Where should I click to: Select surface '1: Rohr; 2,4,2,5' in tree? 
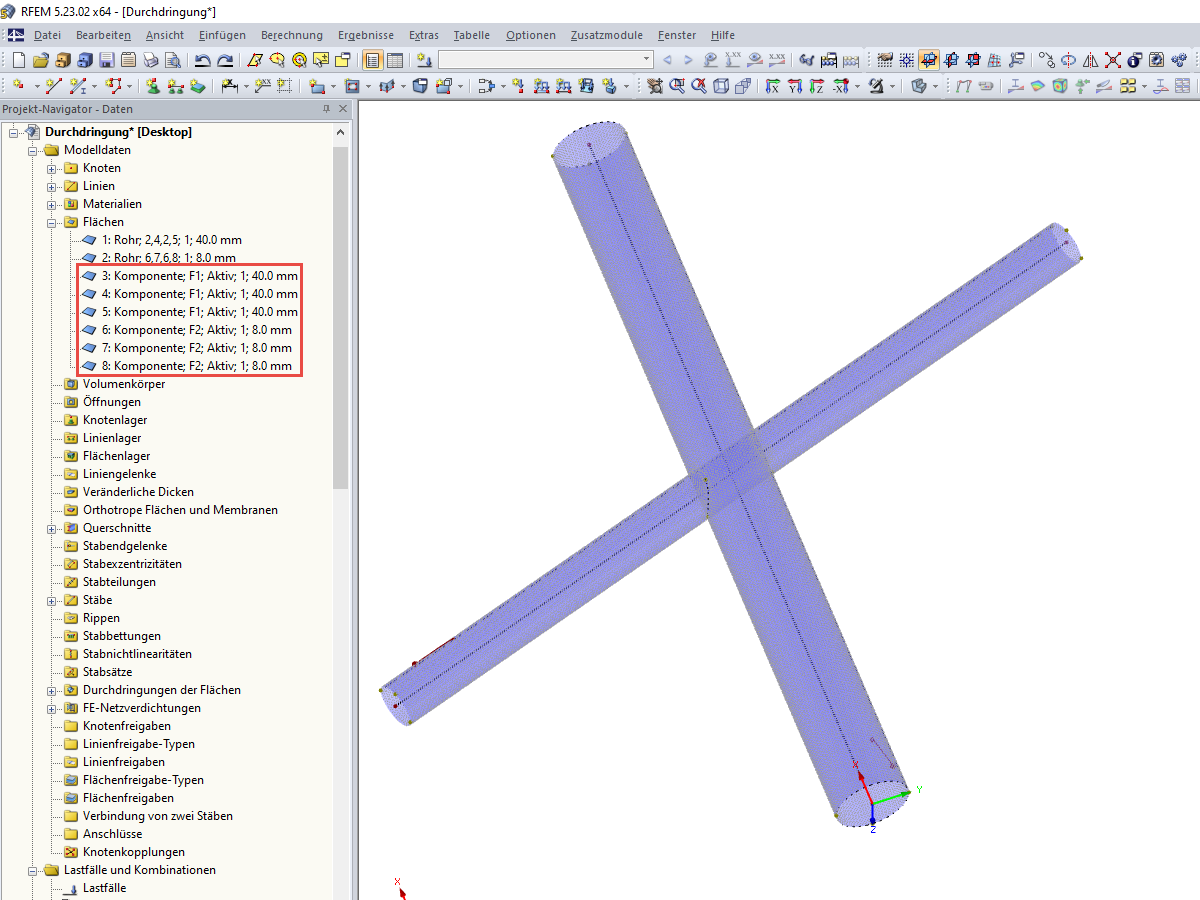click(x=171, y=240)
